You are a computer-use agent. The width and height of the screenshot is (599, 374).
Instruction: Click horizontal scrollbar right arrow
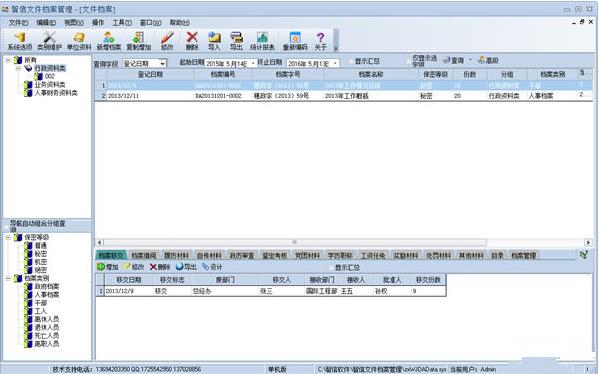tap(588, 242)
